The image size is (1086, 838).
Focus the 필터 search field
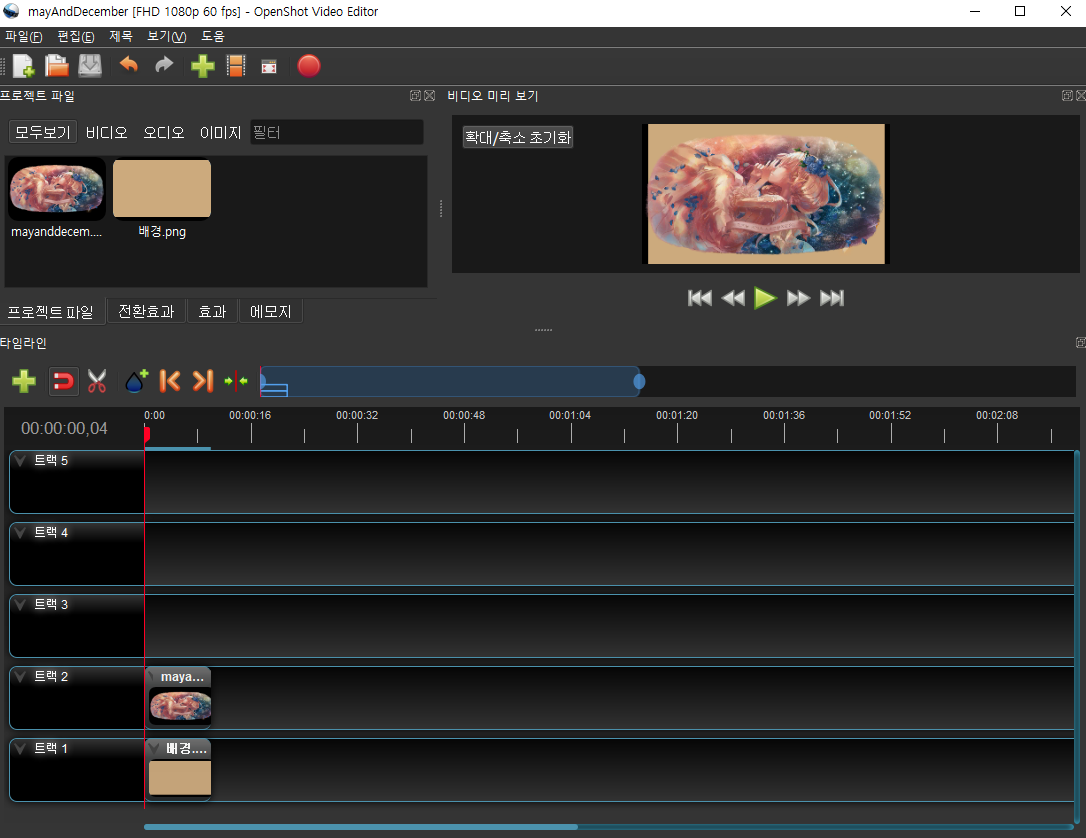click(x=337, y=132)
